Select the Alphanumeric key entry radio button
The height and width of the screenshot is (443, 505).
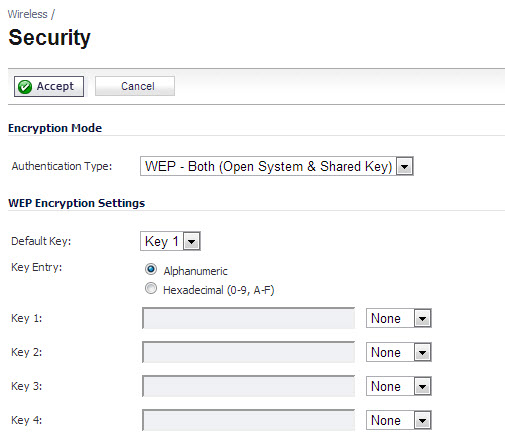(151, 269)
